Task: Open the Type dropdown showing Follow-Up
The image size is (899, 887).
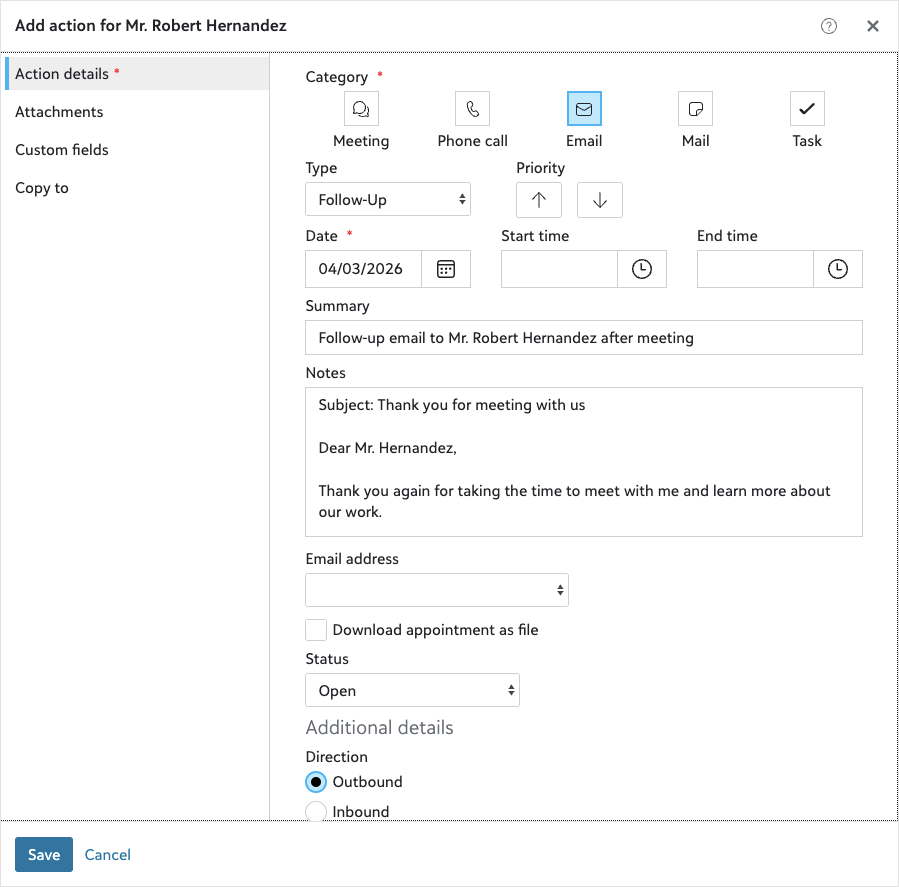Action: tap(388, 200)
